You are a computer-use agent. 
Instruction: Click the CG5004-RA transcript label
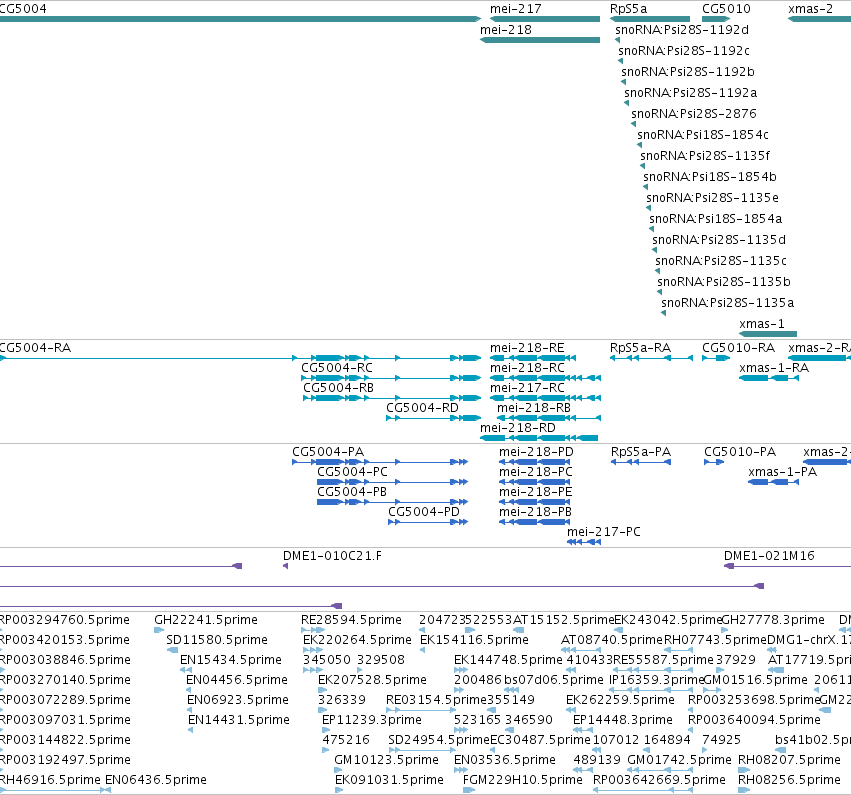35,348
